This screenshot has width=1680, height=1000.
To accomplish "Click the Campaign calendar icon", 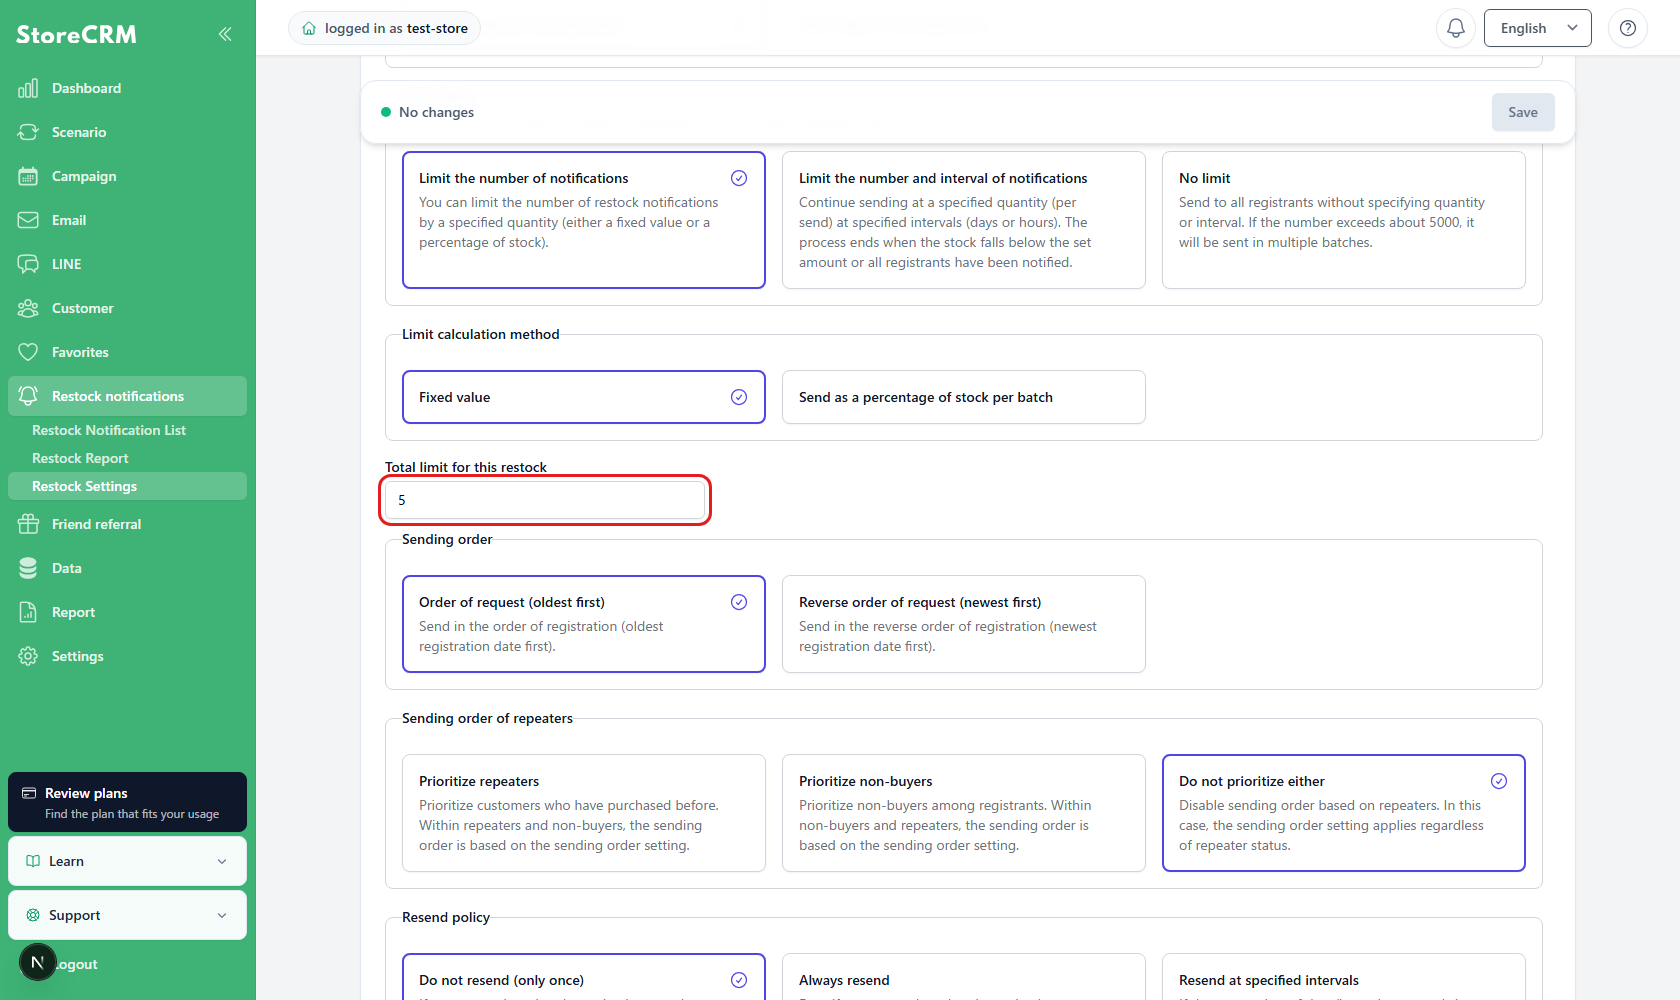I will pos(28,176).
